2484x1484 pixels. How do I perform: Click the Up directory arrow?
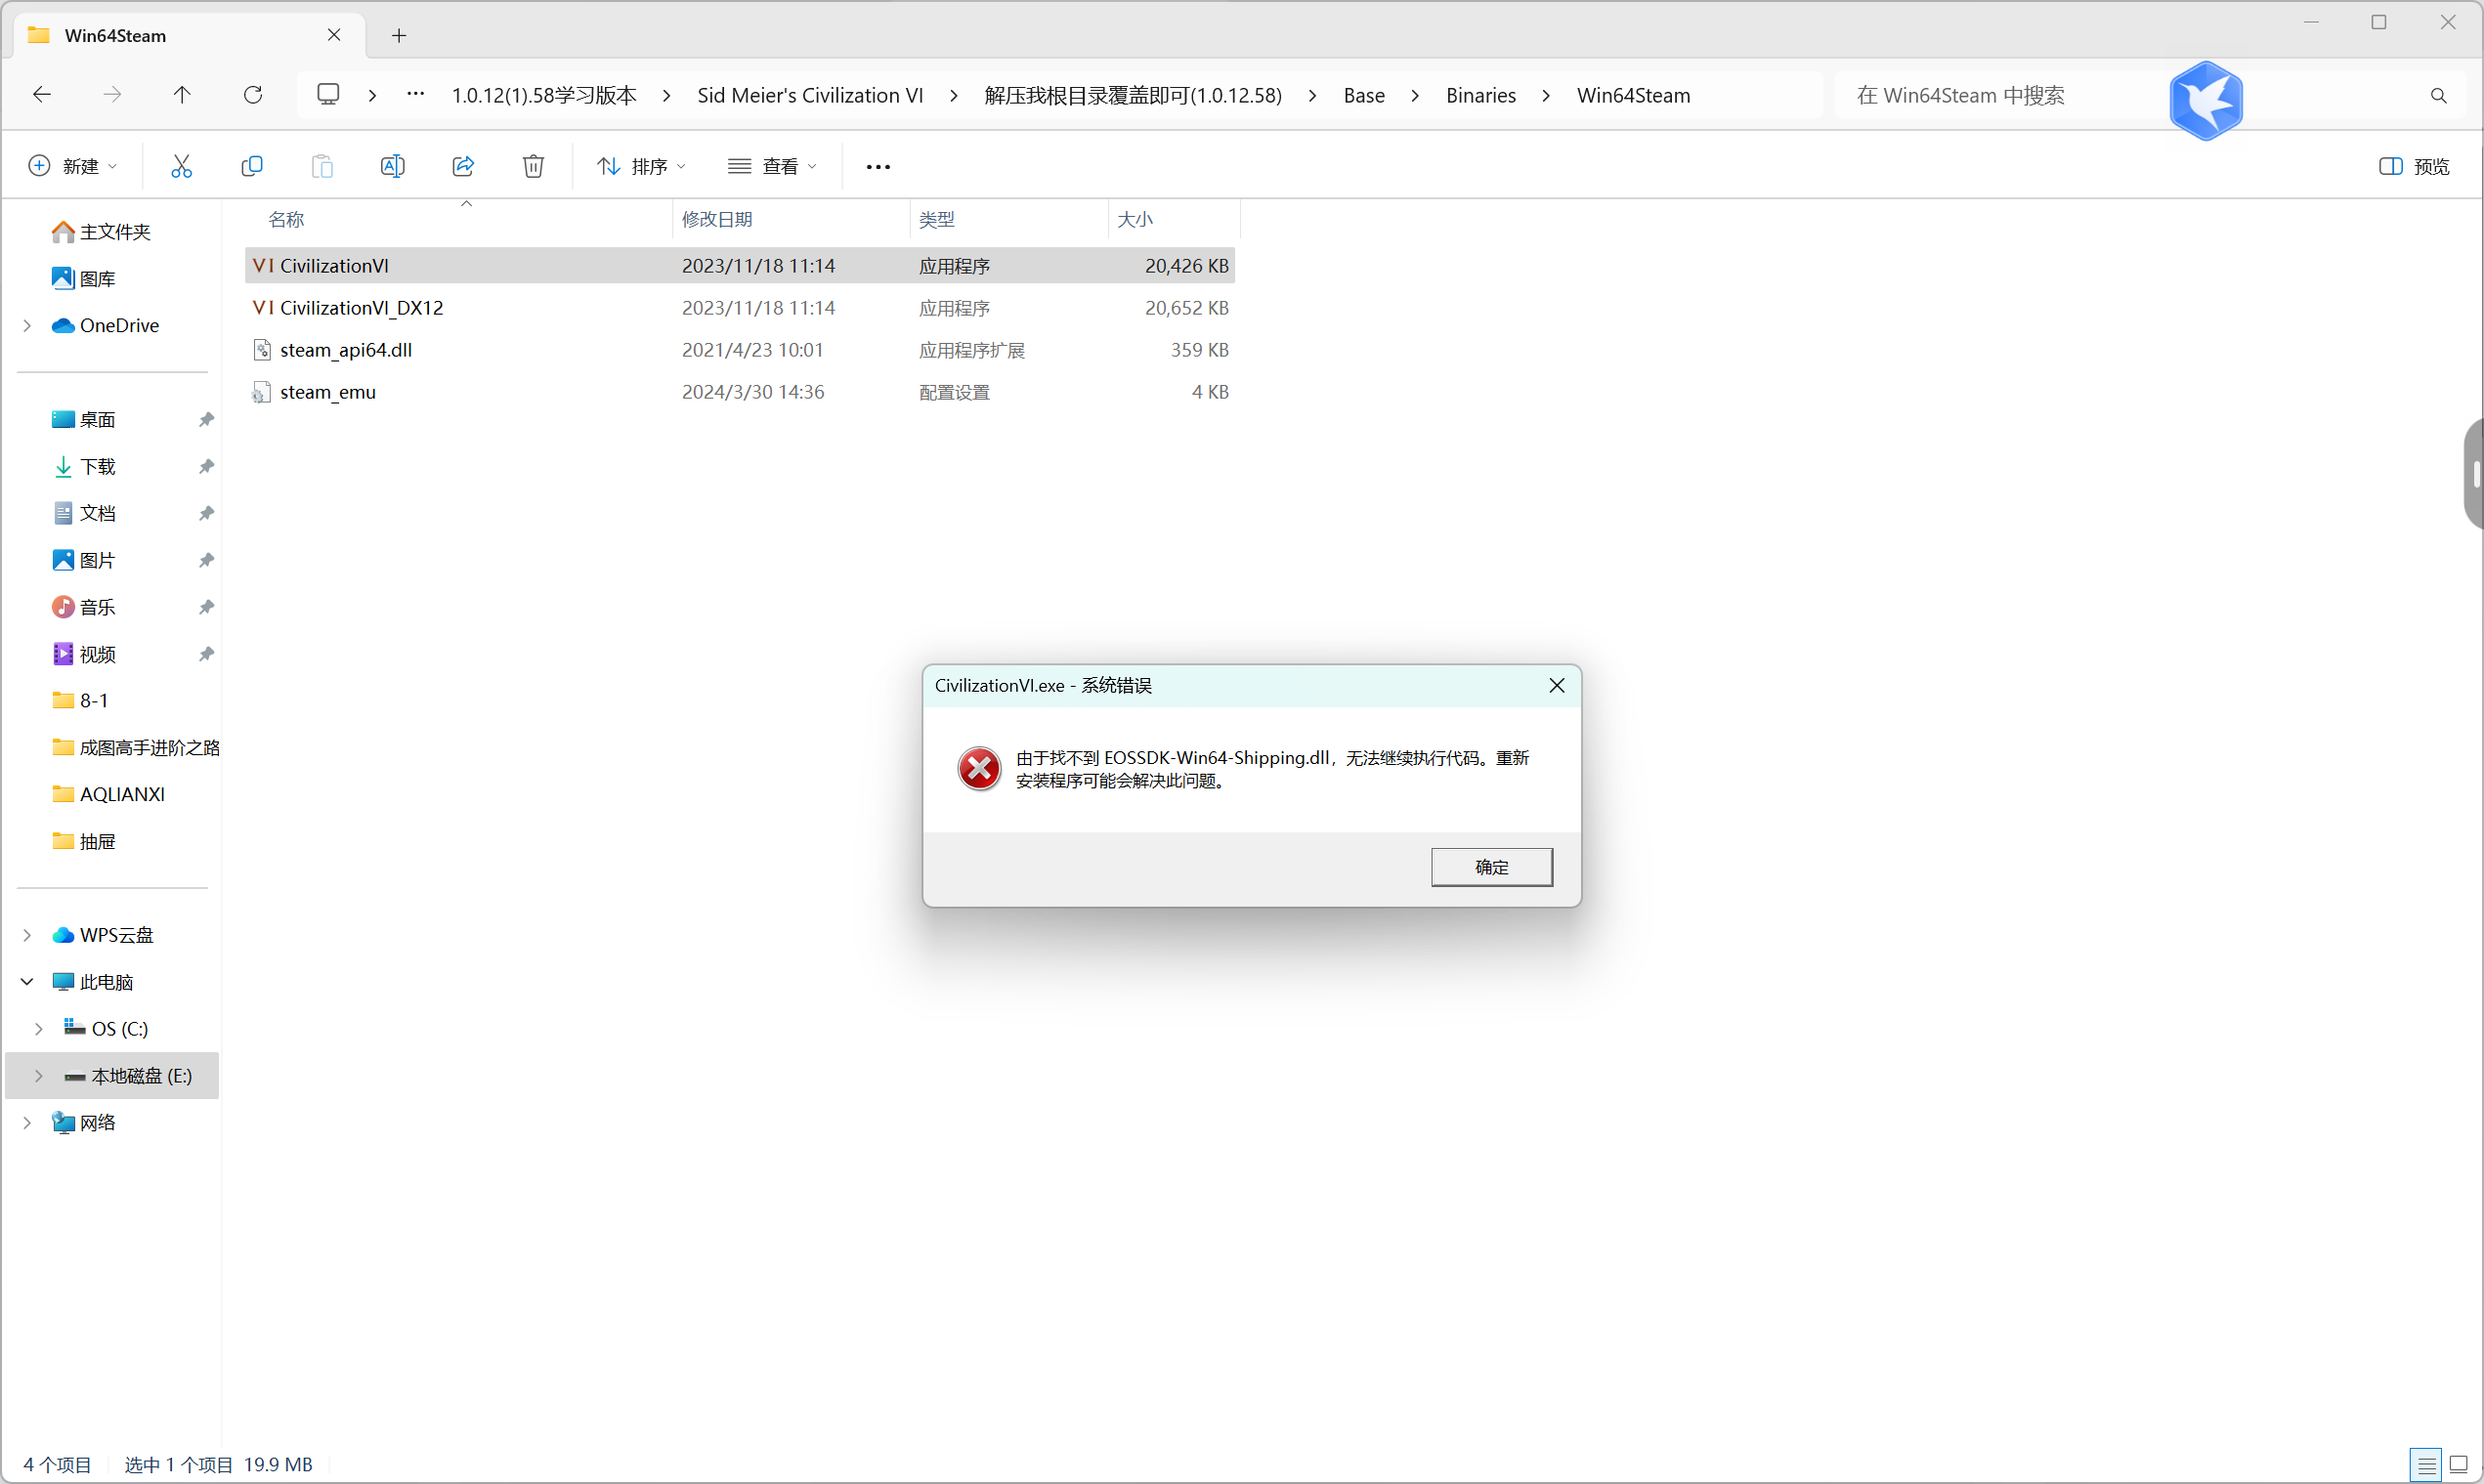(x=182, y=95)
